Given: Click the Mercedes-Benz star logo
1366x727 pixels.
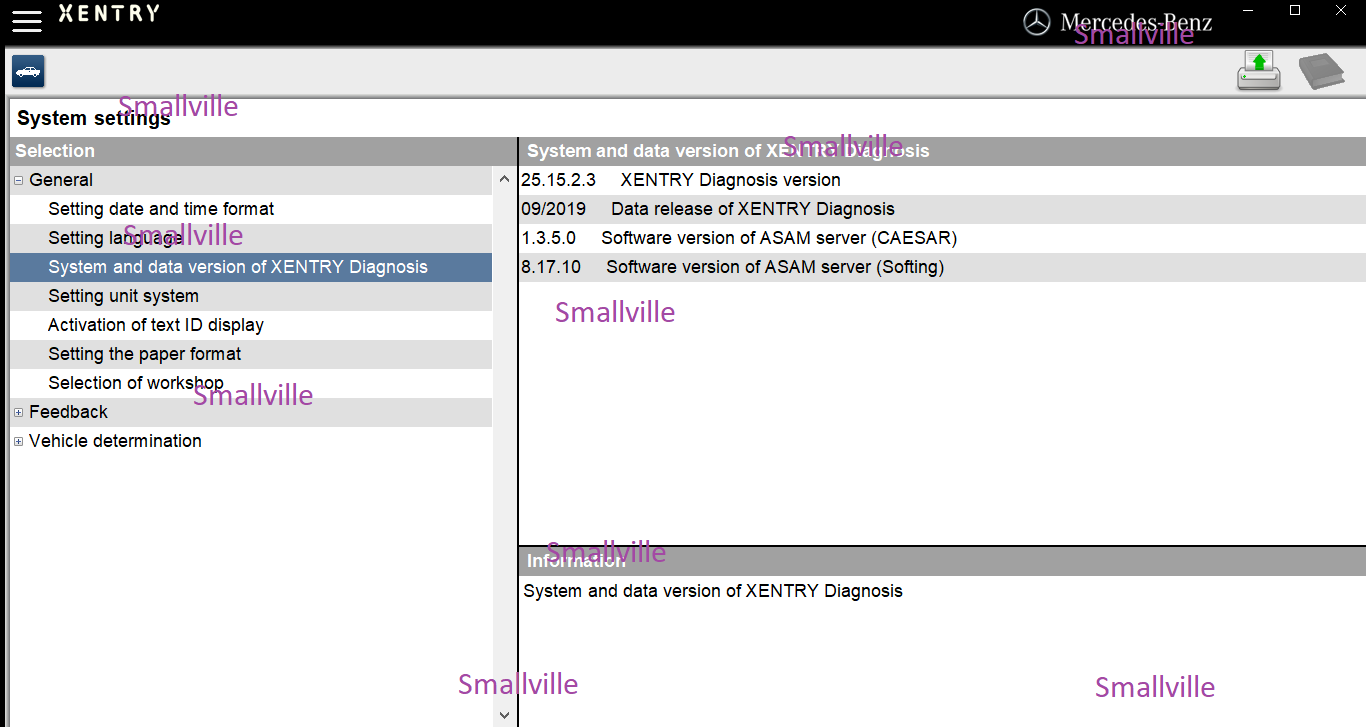Looking at the screenshot, I should (x=1037, y=22).
